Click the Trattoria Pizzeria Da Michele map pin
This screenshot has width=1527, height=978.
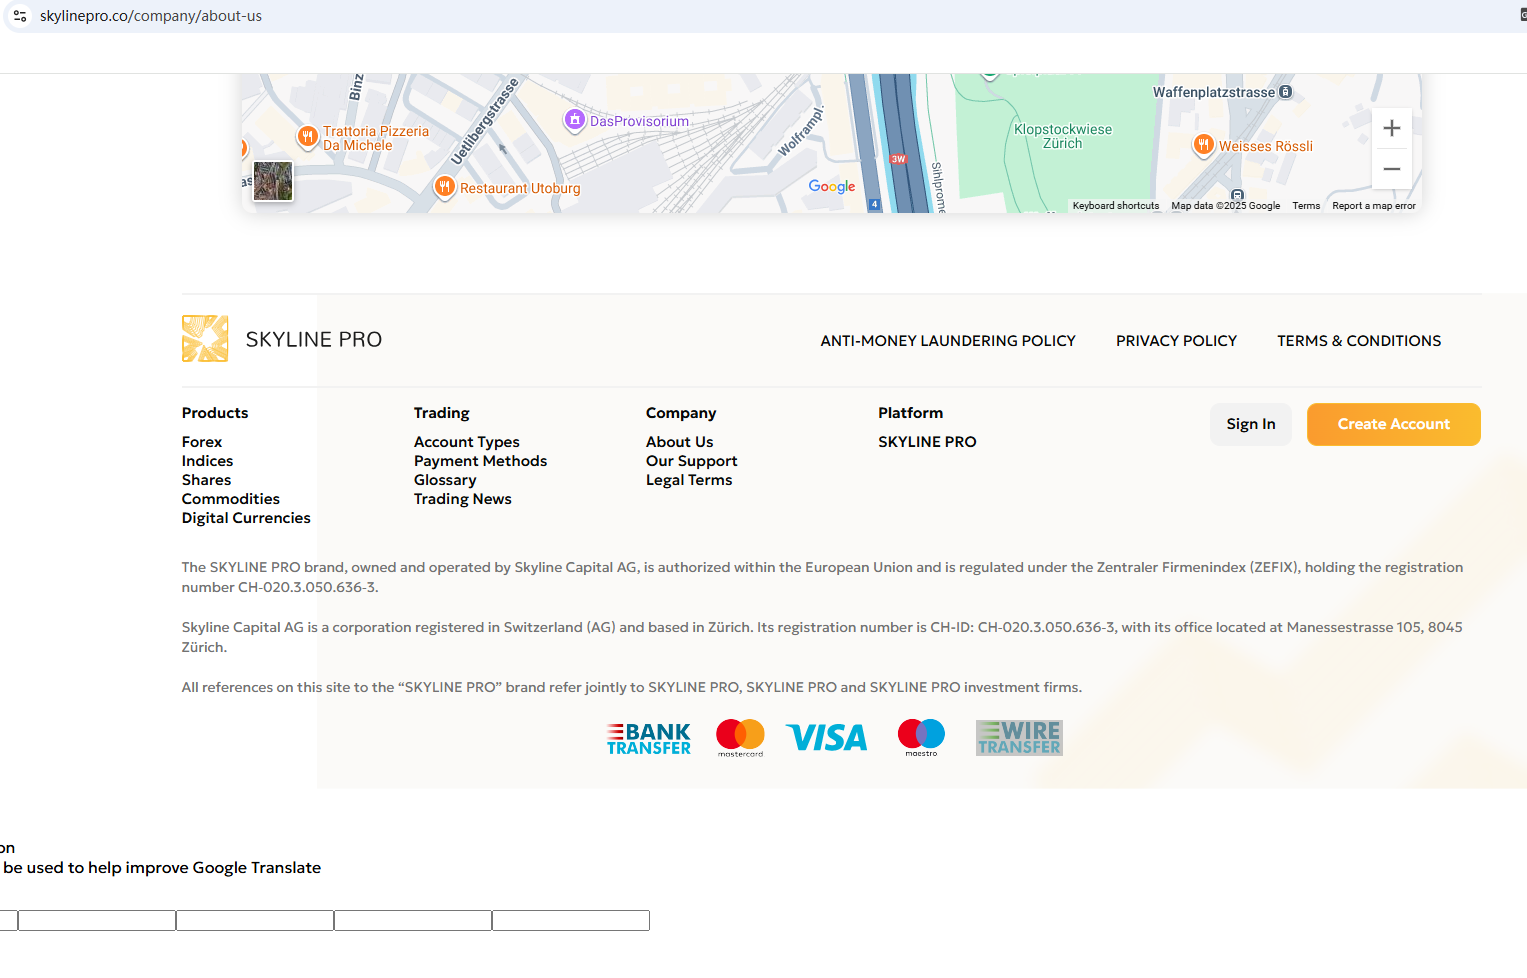(x=307, y=136)
